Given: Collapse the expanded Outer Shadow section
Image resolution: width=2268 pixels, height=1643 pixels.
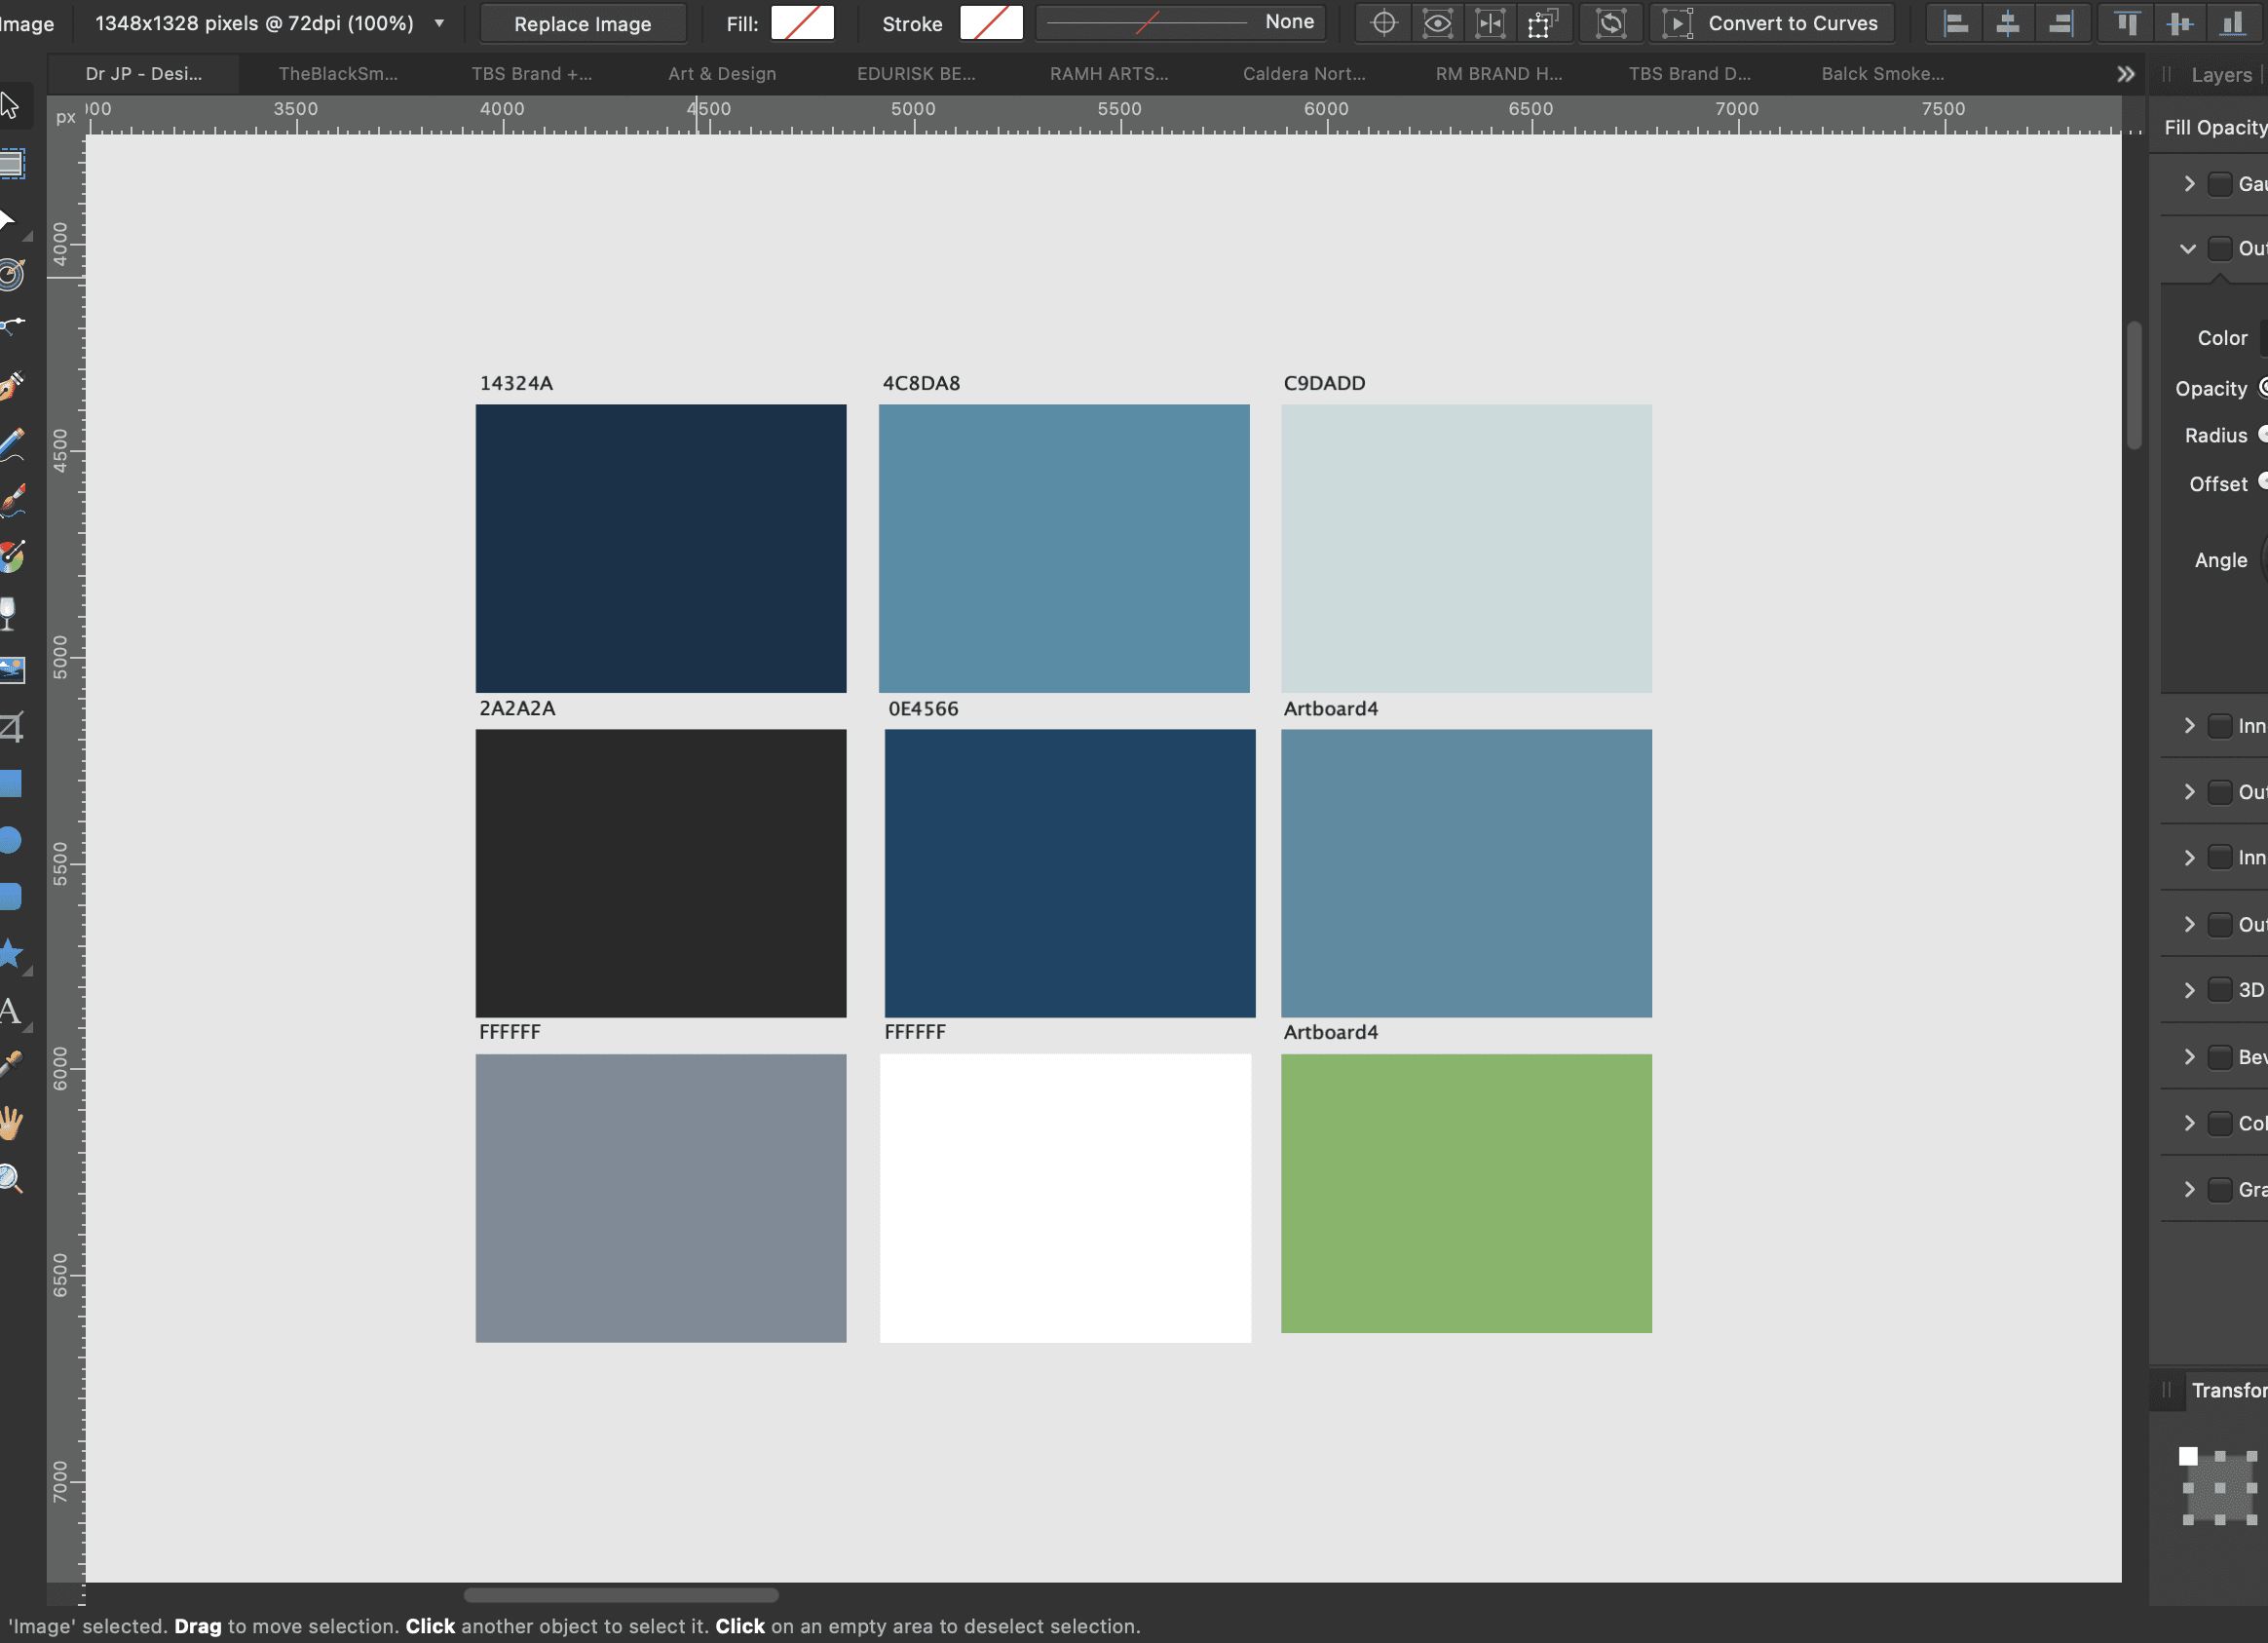Looking at the screenshot, I should click(2188, 248).
